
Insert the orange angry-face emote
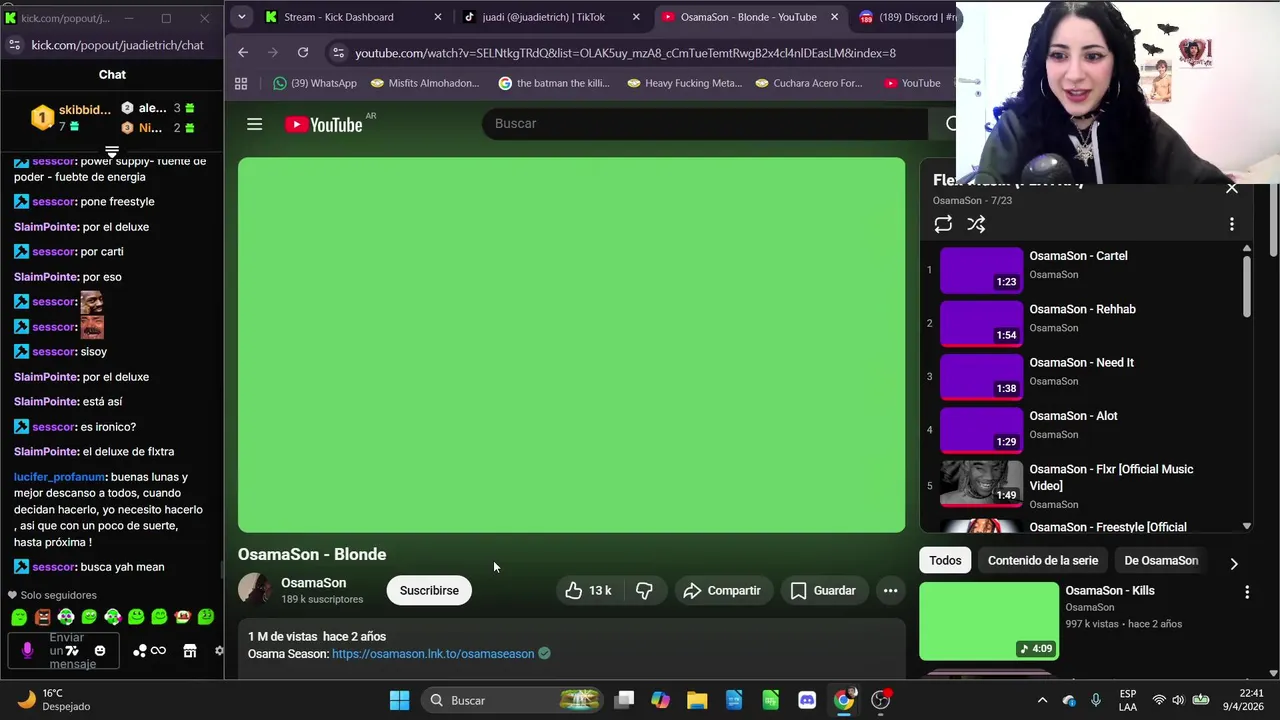(42, 617)
